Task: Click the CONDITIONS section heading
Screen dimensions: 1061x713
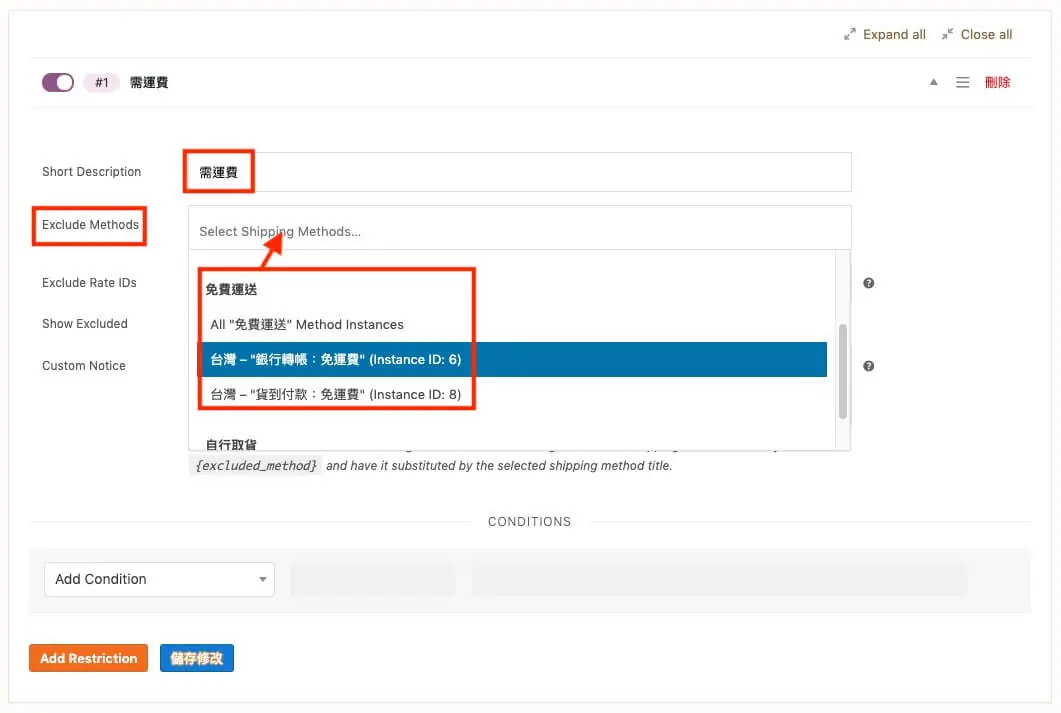Action: [530, 522]
